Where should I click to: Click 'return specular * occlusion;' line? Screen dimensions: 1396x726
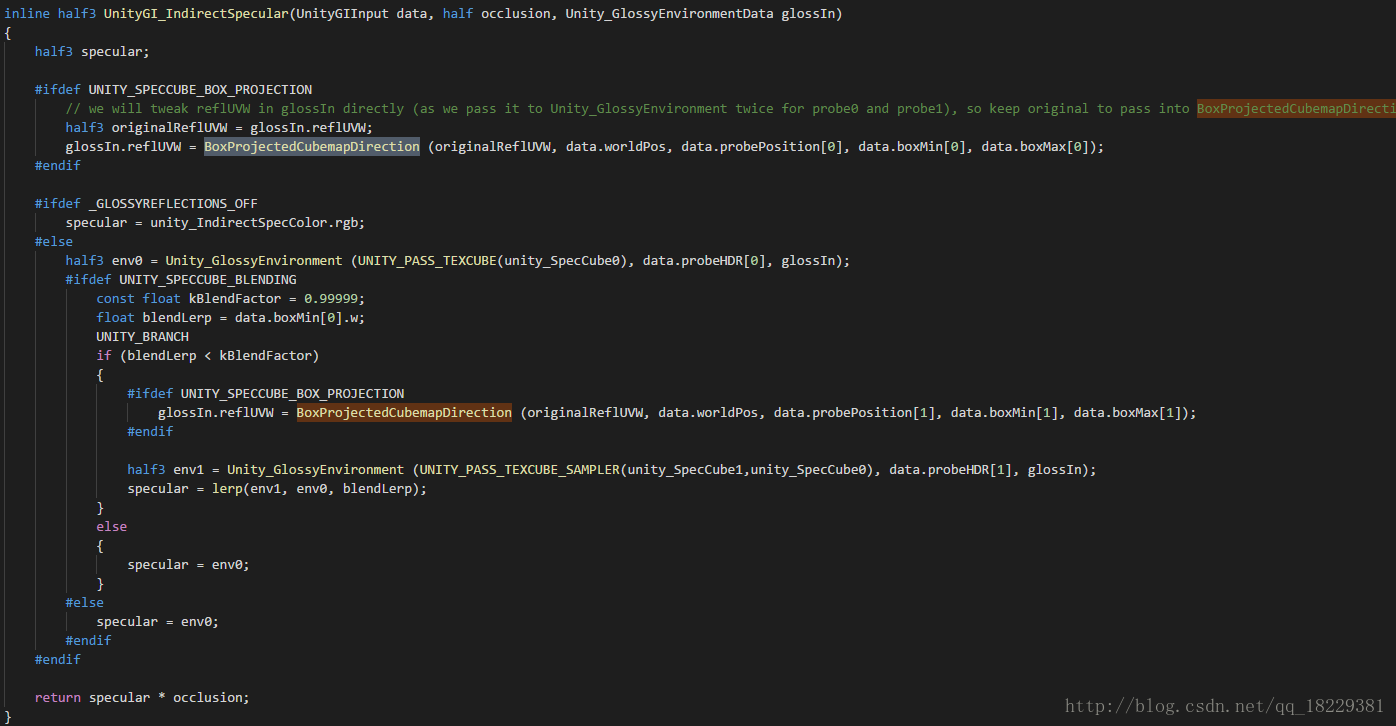coord(142,698)
